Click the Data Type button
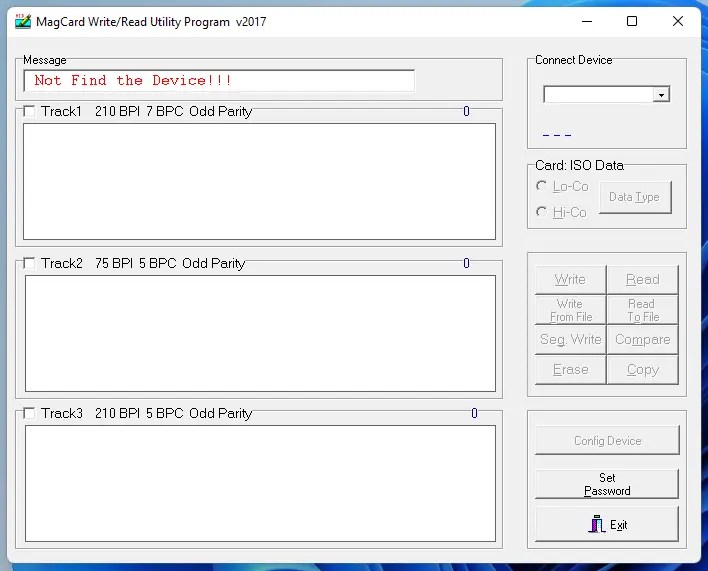 click(635, 197)
